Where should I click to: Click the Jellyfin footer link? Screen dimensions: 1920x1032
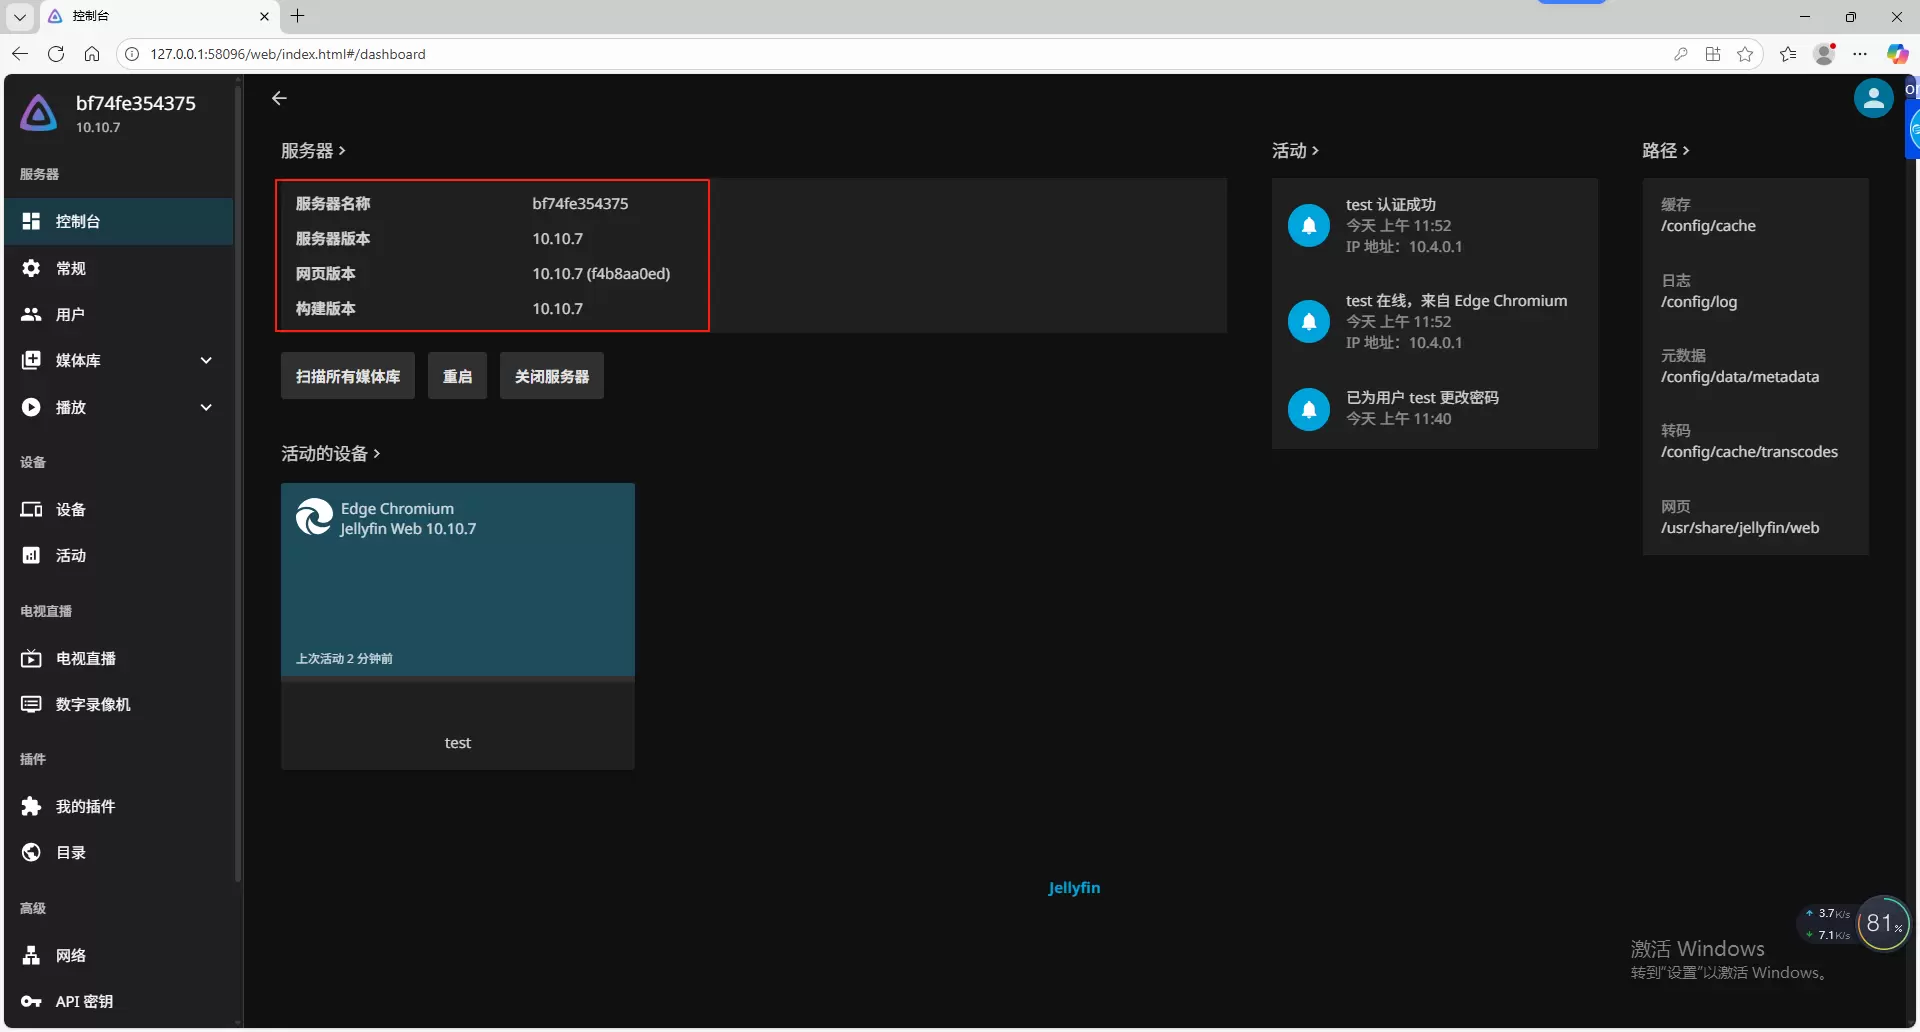(1073, 887)
